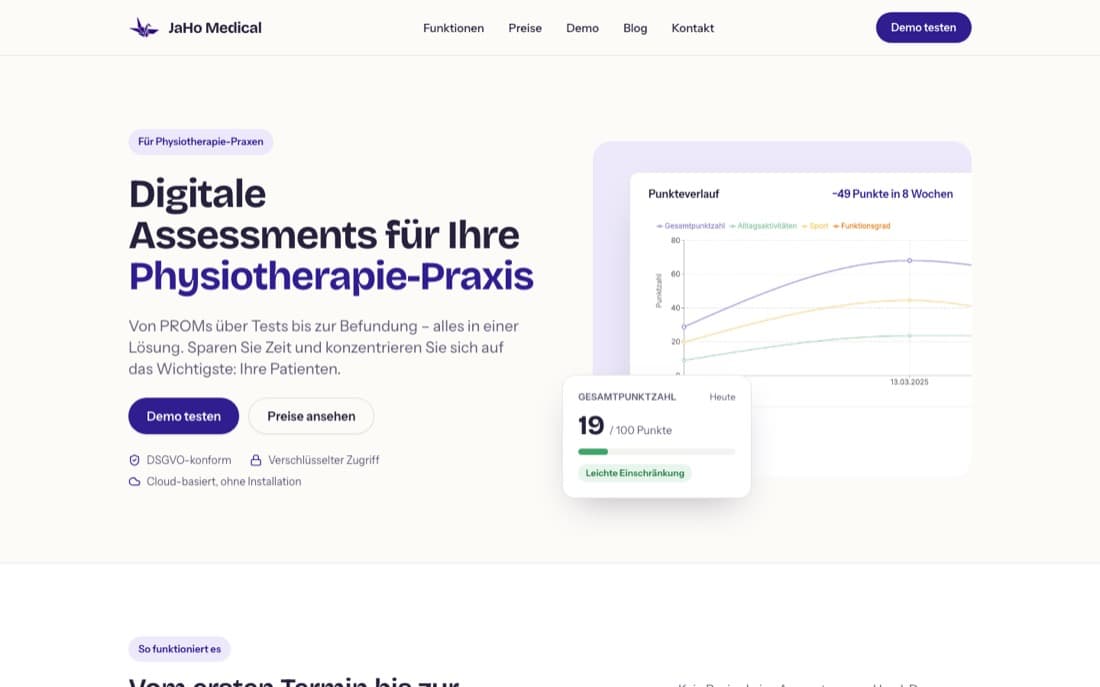Click the cloud icon beside Cloud-basiert
1100x687 pixels.
pos(135,482)
